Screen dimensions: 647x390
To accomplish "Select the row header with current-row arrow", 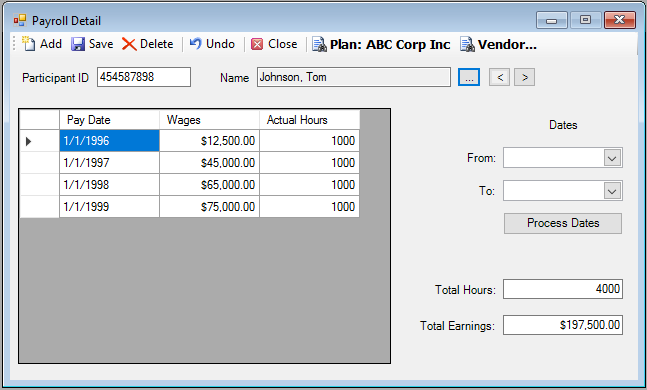I will point(40,141).
